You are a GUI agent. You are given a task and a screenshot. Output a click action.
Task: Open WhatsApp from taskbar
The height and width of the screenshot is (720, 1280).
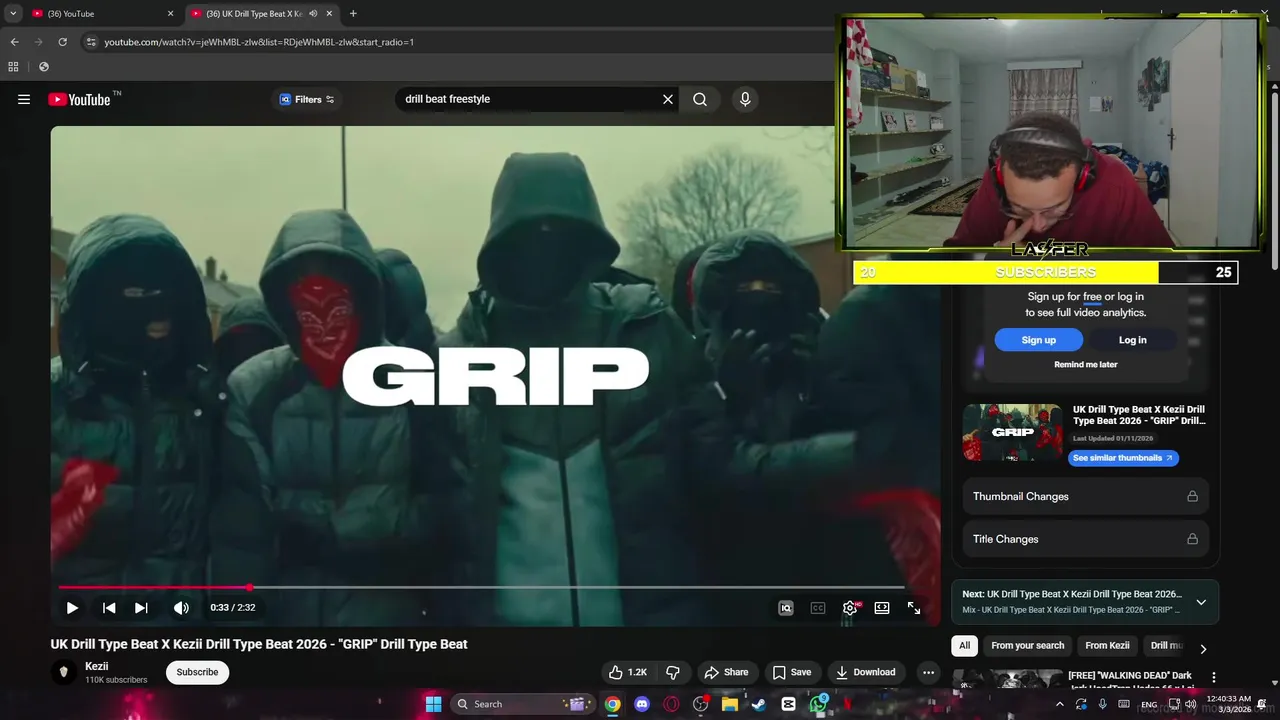819,704
